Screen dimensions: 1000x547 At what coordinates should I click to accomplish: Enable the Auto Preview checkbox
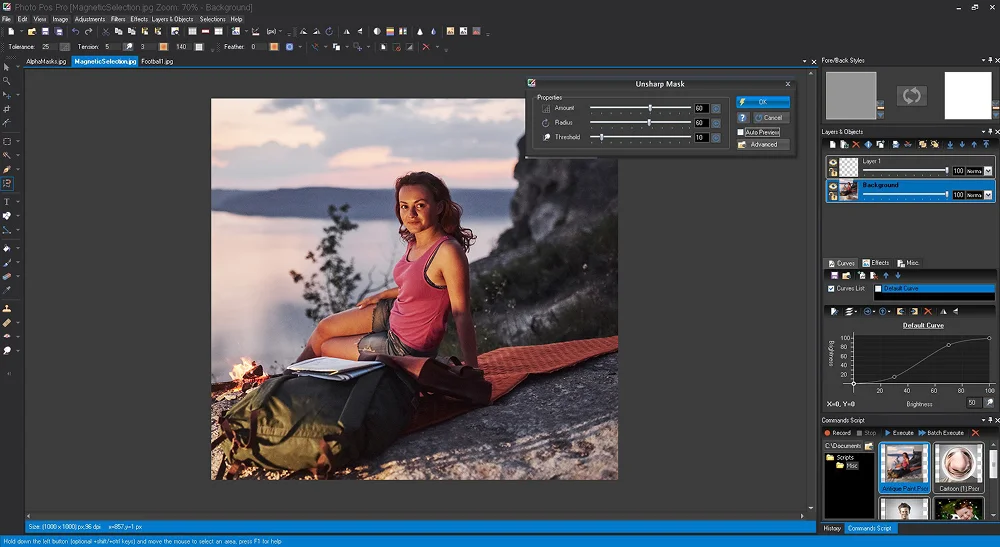(741, 132)
